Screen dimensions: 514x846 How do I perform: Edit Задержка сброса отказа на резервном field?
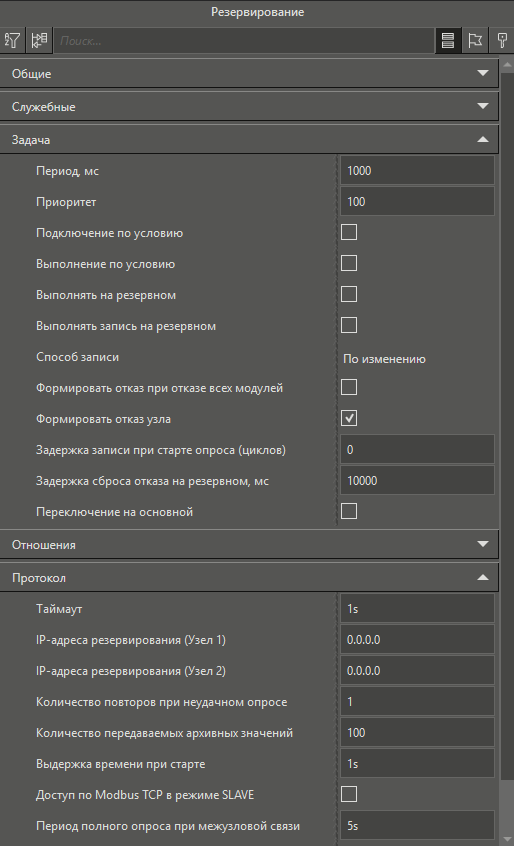click(x=417, y=481)
